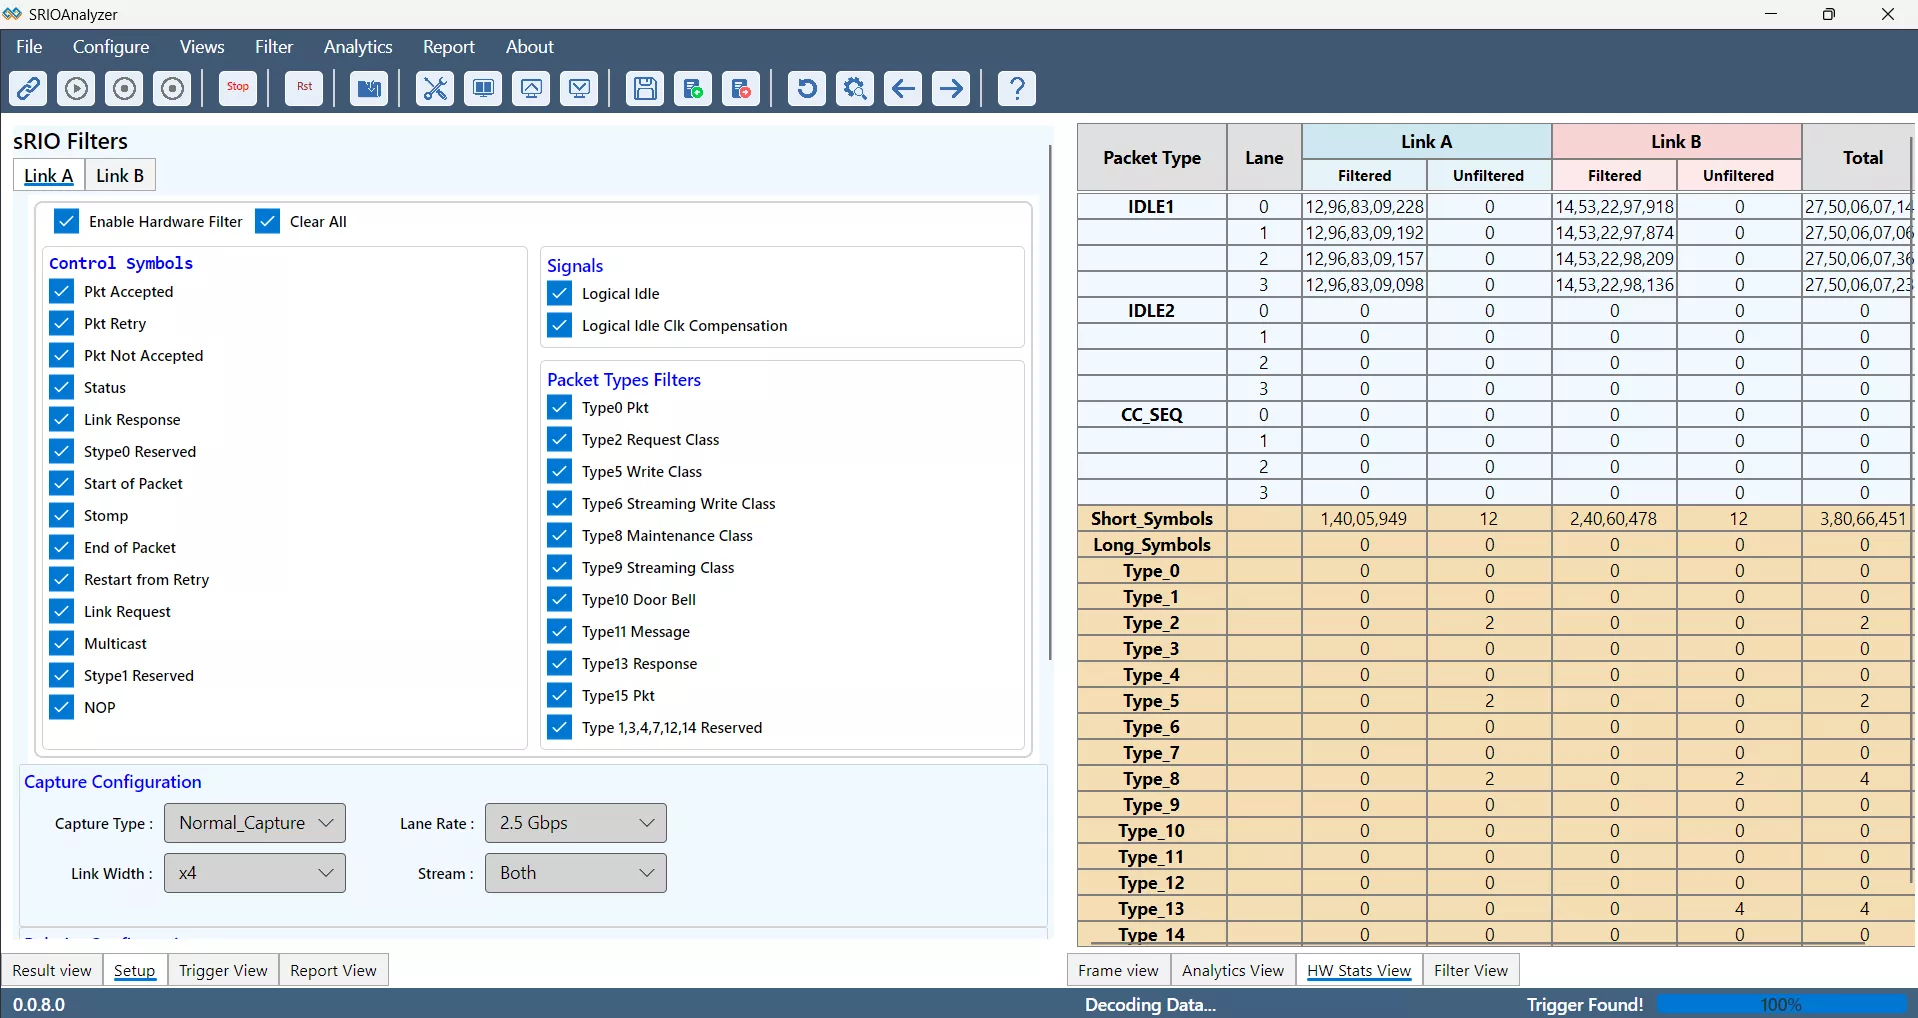The height and width of the screenshot is (1018, 1918).
Task: Click the circular refresh arrow icon
Action: tap(806, 89)
